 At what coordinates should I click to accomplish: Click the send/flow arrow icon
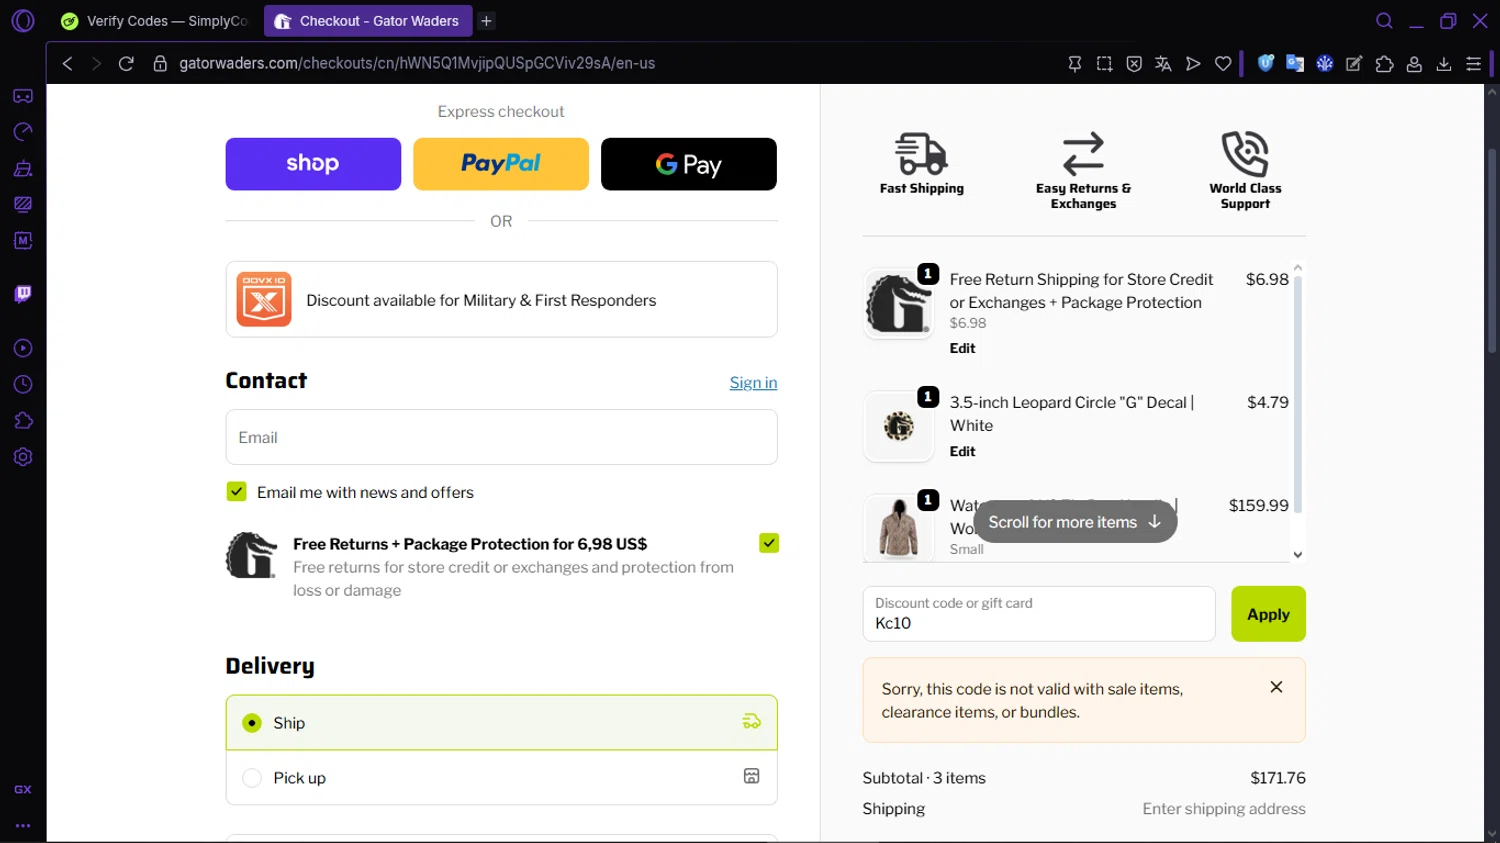click(x=1193, y=63)
